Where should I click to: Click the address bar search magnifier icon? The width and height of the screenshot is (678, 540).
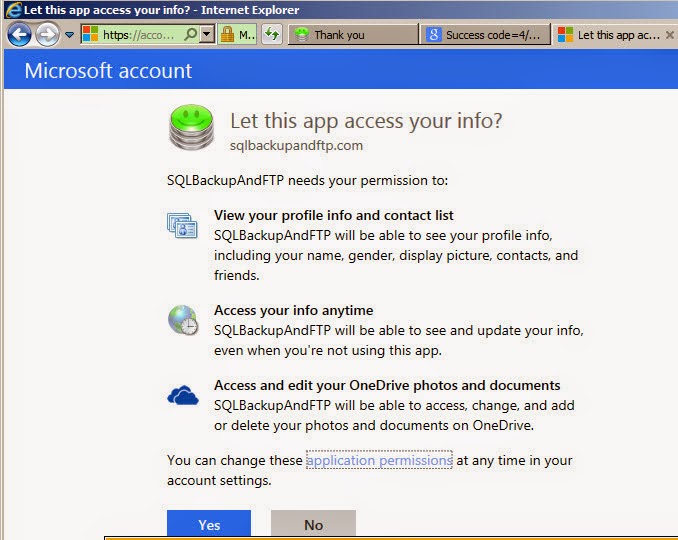[x=190, y=34]
